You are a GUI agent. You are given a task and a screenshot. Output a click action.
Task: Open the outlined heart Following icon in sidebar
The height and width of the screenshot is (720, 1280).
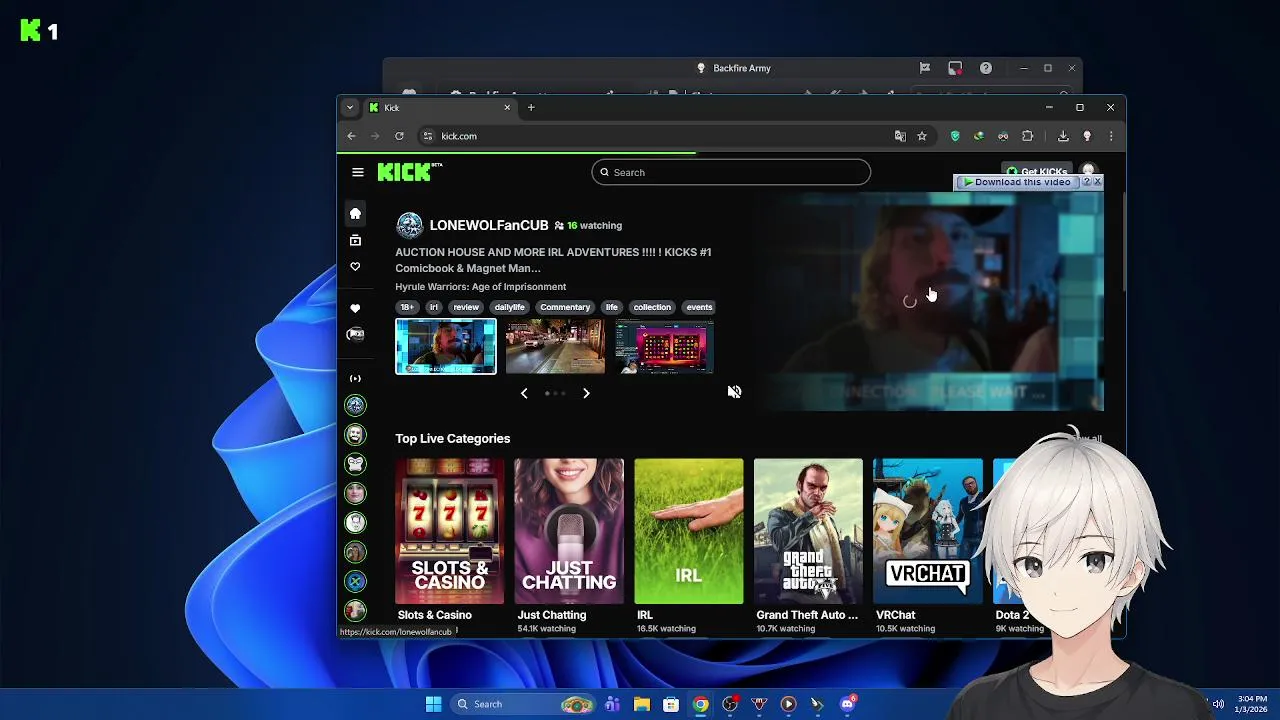click(x=355, y=267)
